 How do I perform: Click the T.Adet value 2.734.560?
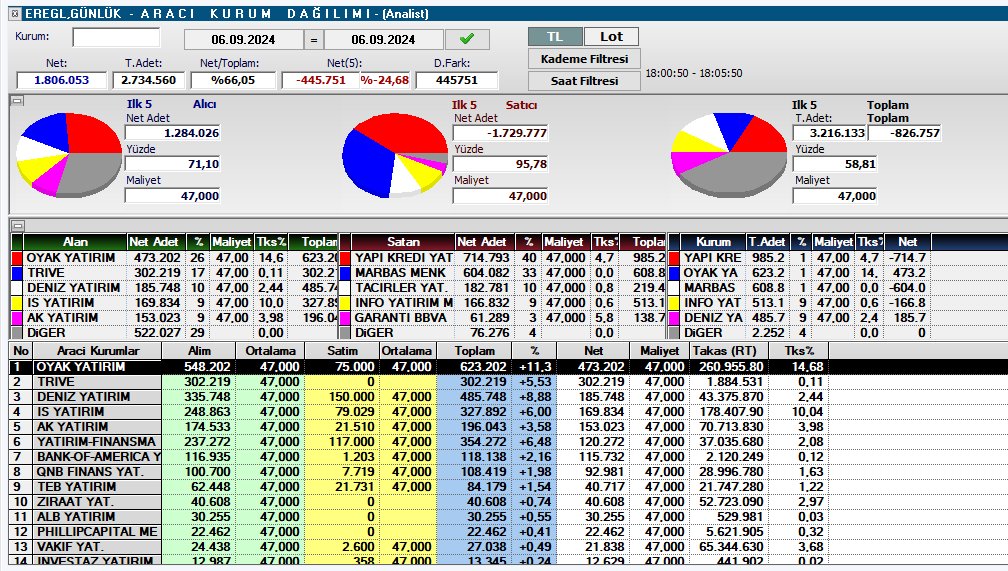point(148,80)
